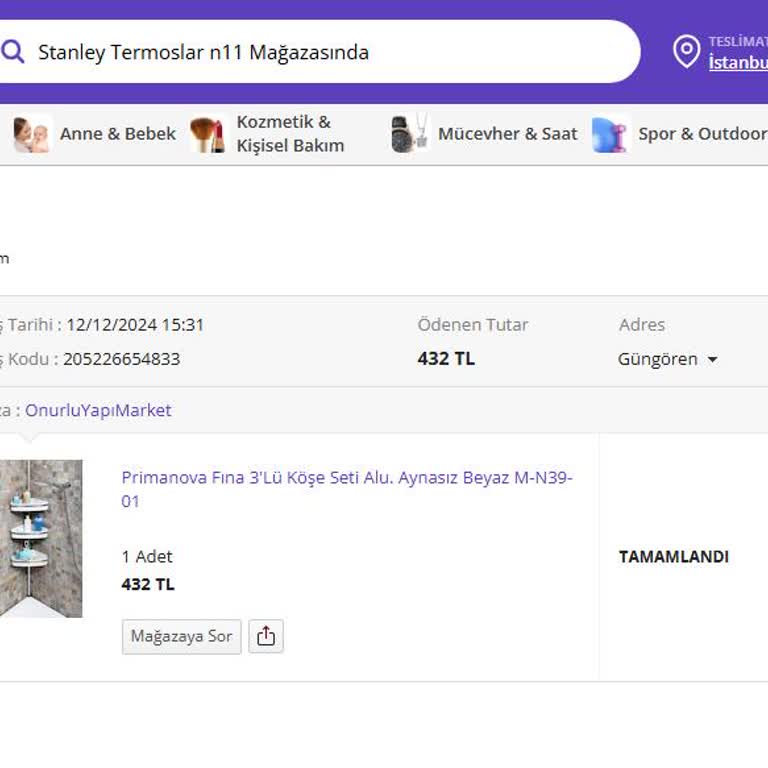This screenshot has height=768, width=768.
Task: Click the corner shelf product thumbnail
Action: pyautogui.click(x=40, y=538)
